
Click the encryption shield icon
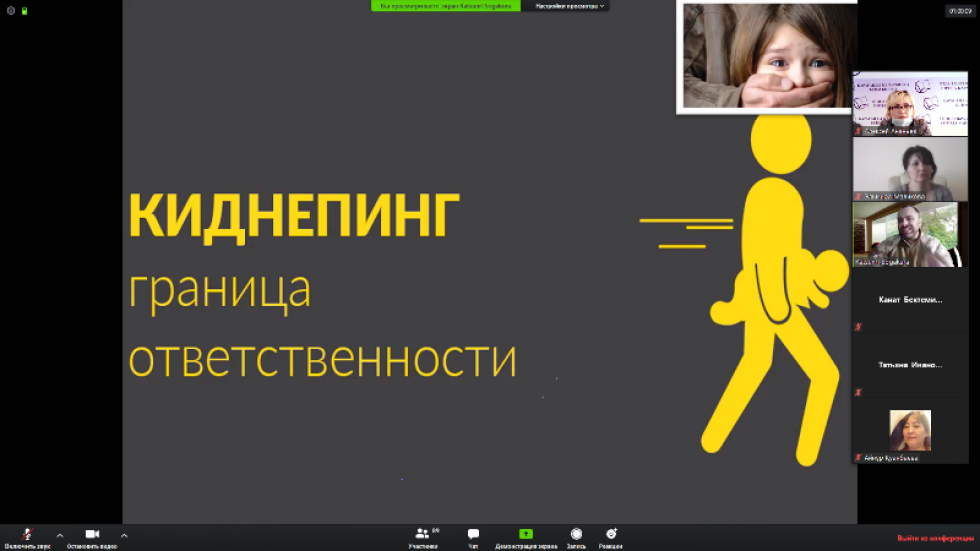24,10
